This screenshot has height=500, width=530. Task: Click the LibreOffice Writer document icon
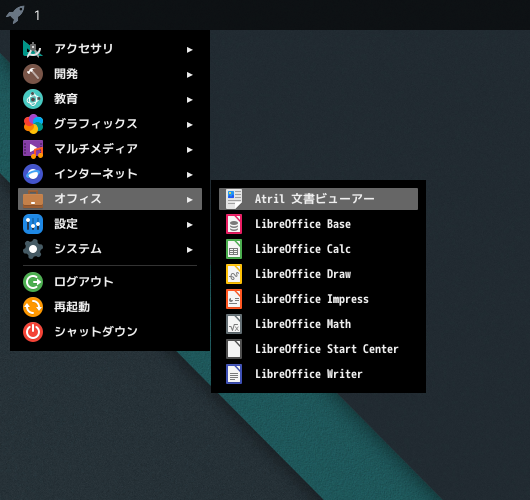pos(234,374)
